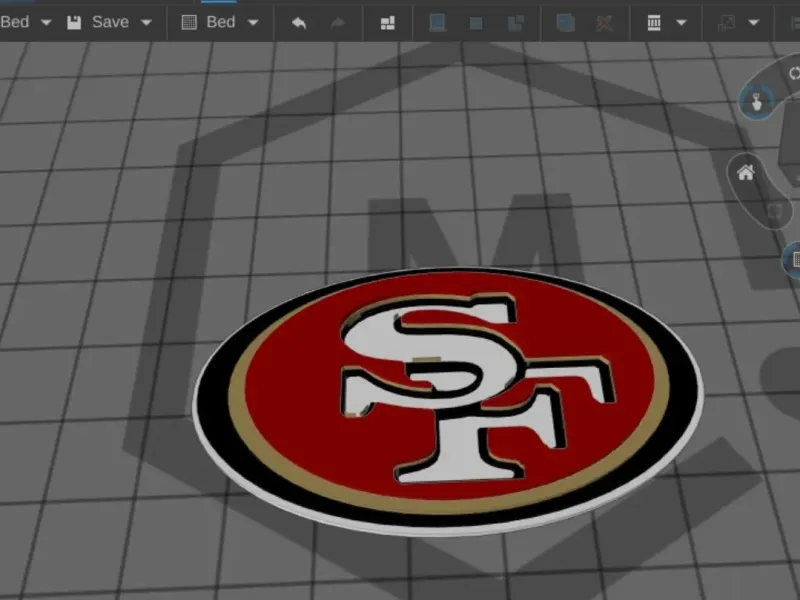Open the dropdown arrow next to Save
This screenshot has height=600, width=800.
click(x=146, y=22)
